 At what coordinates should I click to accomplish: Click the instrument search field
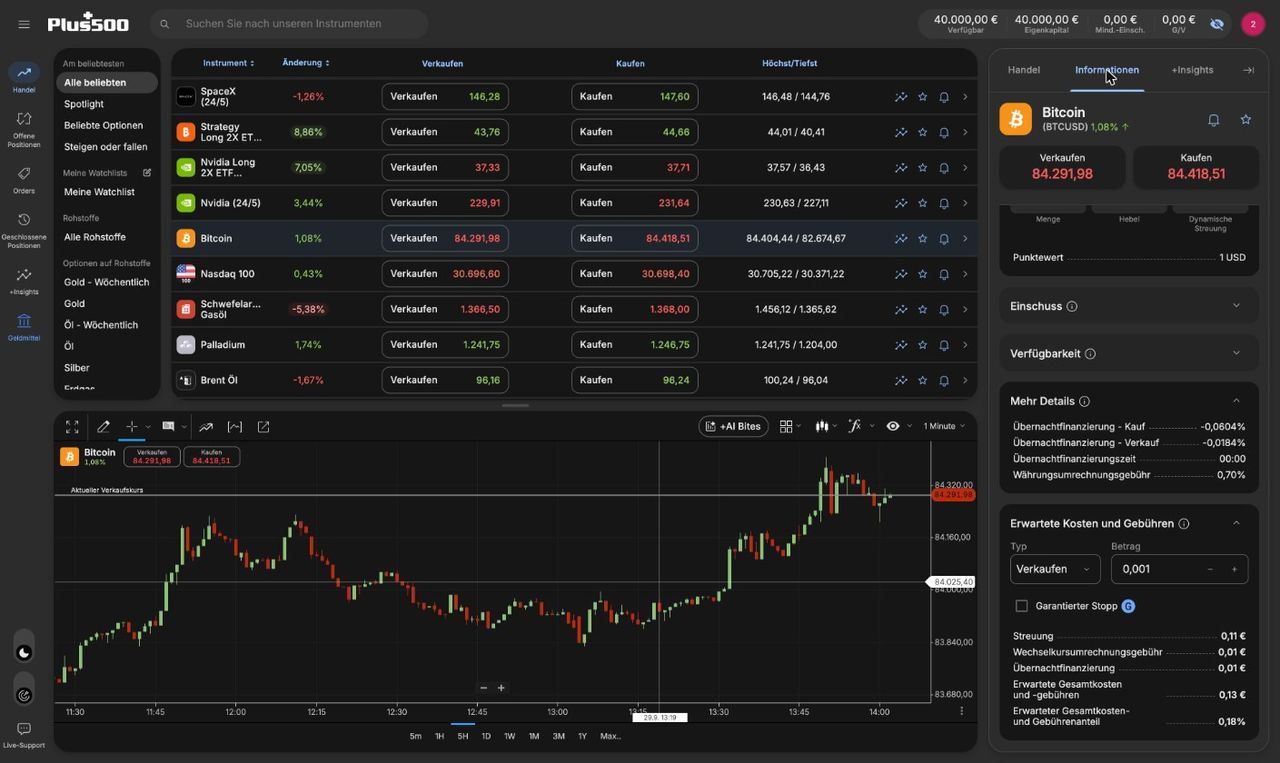289,24
